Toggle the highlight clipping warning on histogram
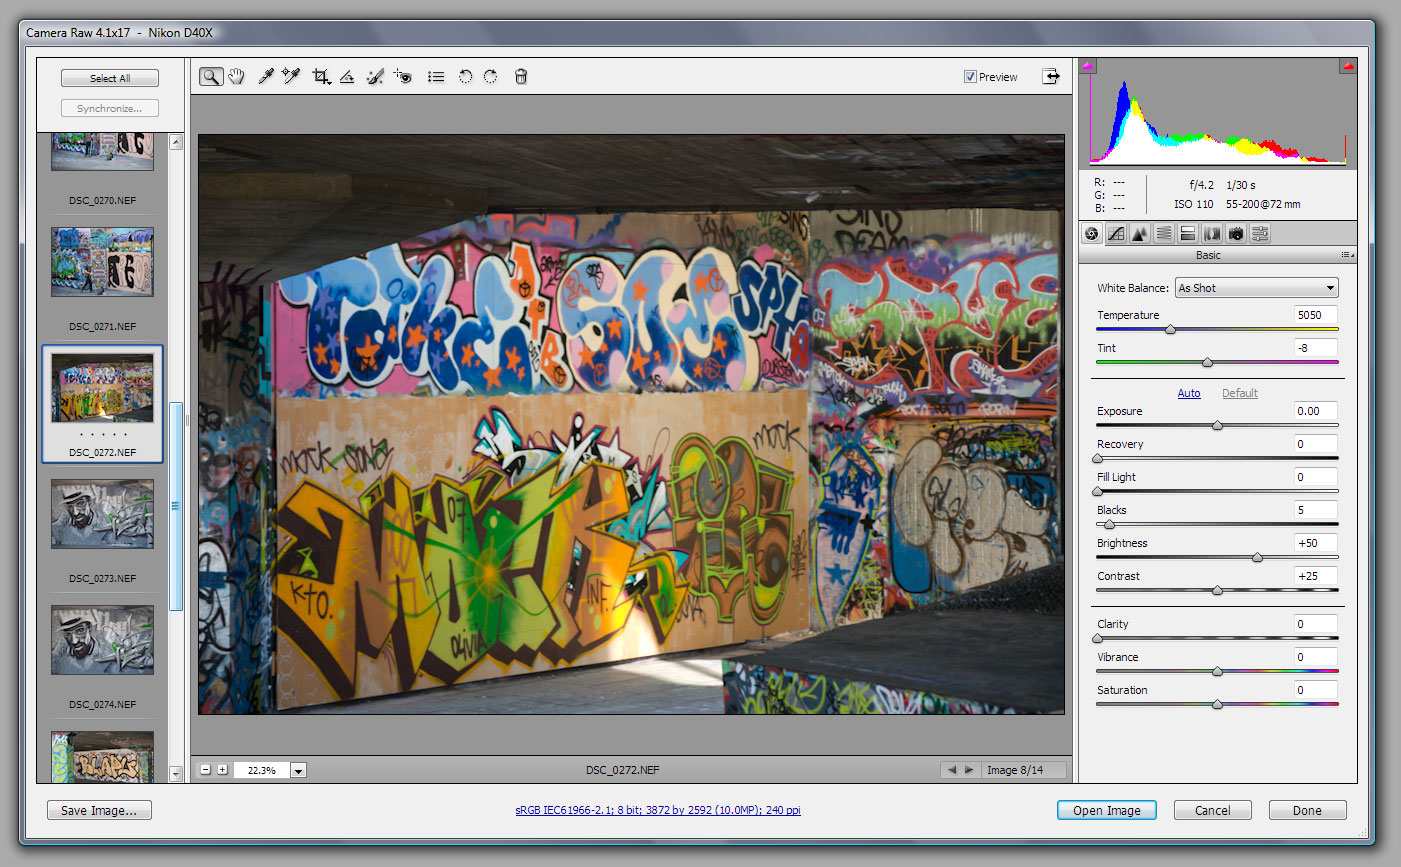 (1348, 64)
